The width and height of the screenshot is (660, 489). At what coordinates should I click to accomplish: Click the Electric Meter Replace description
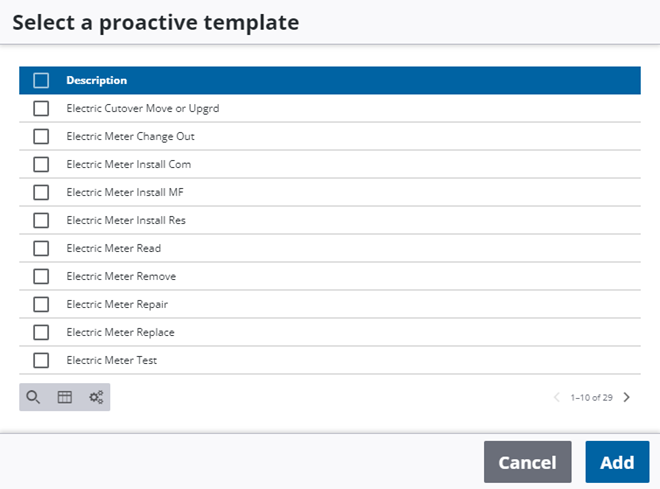pos(120,332)
